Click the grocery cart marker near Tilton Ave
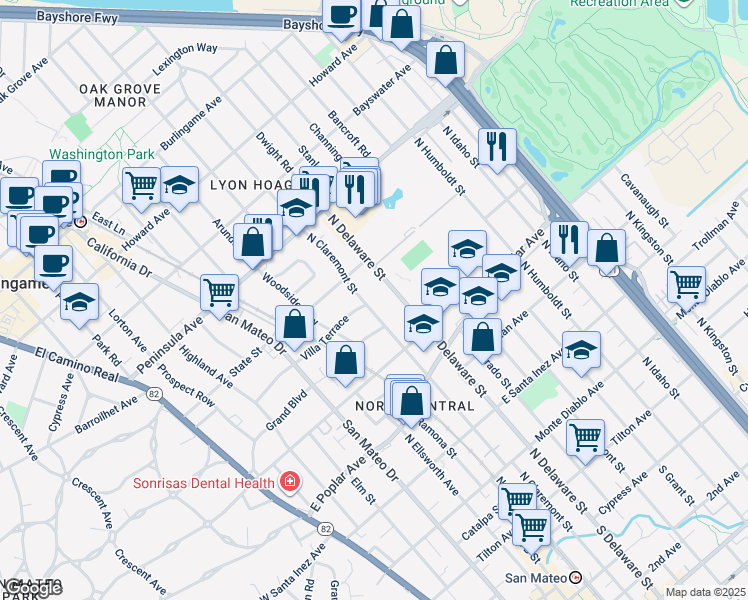The height and width of the screenshot is (600, 748). click(x=530, y=525)
